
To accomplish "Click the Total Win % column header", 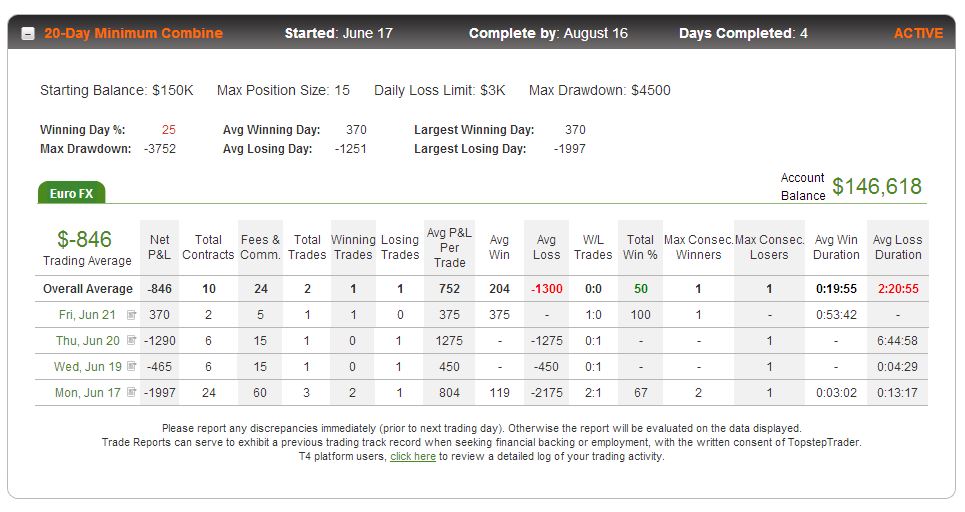I will (x=640, y=247).
